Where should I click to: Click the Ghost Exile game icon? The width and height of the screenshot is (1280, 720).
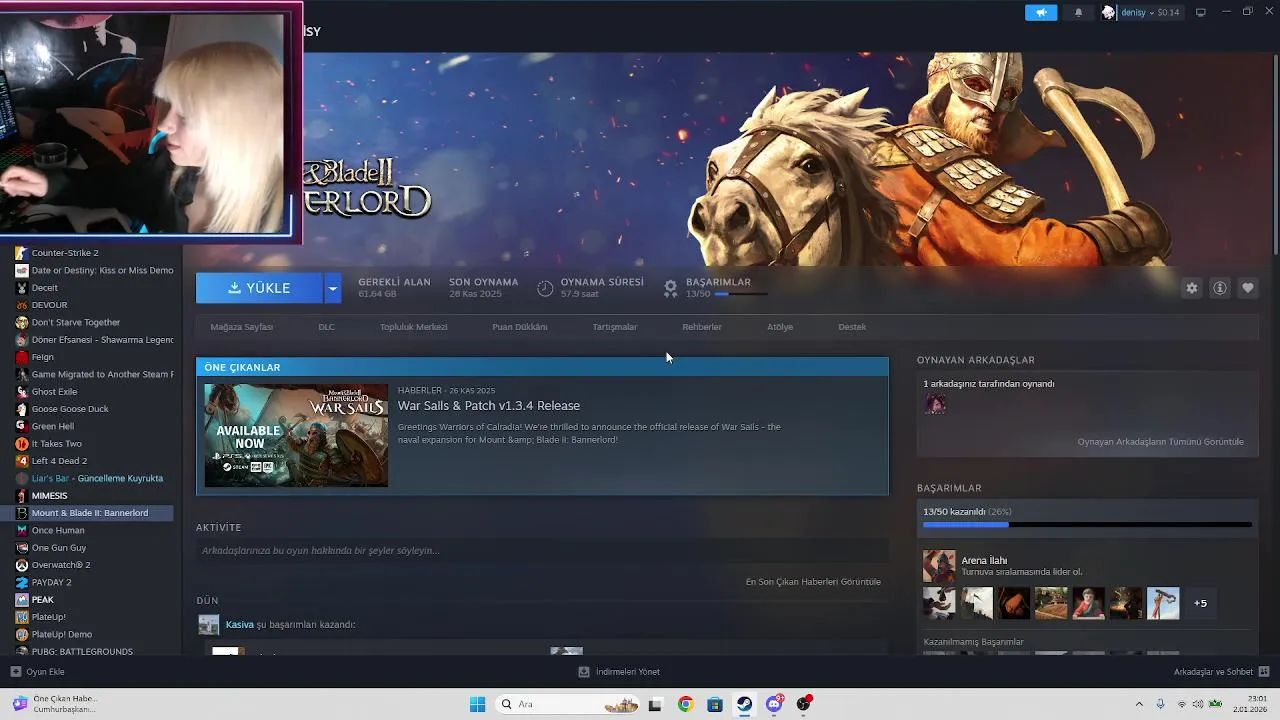coord(22,392)
